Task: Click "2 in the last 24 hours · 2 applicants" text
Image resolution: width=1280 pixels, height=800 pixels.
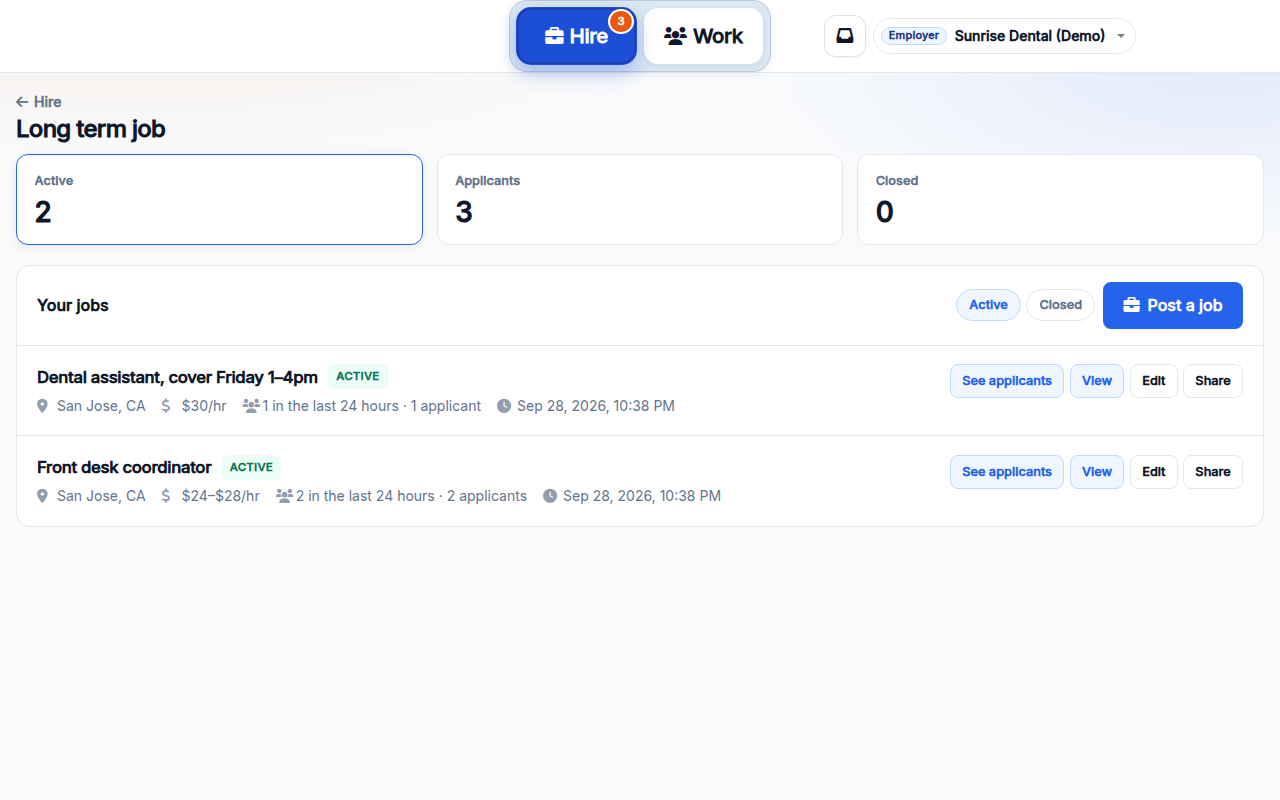Action: pos(411,496)
